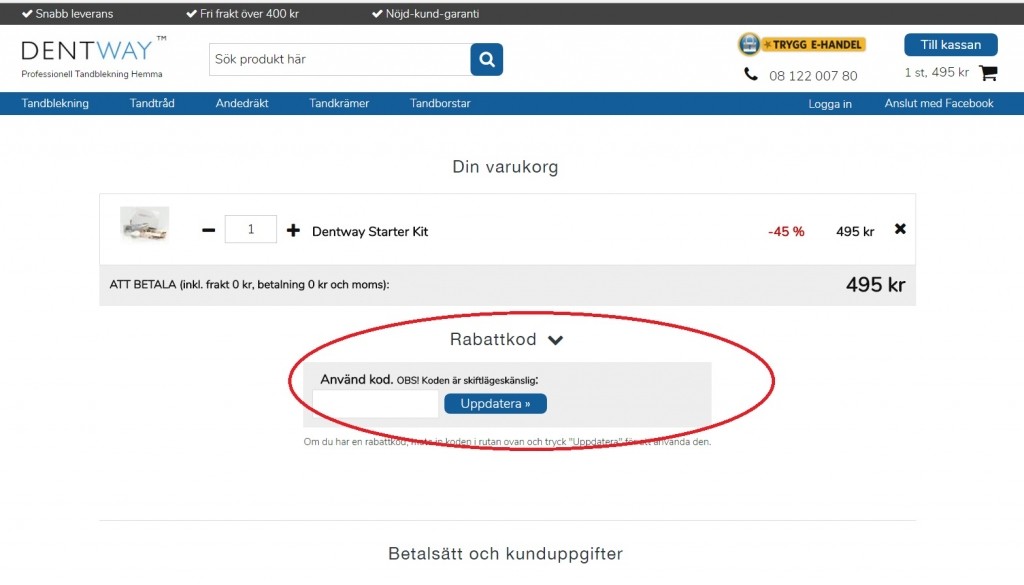The image size is (1024, 585).
Task: Focus the Sök produkt här search field
Action: point(340,59)
